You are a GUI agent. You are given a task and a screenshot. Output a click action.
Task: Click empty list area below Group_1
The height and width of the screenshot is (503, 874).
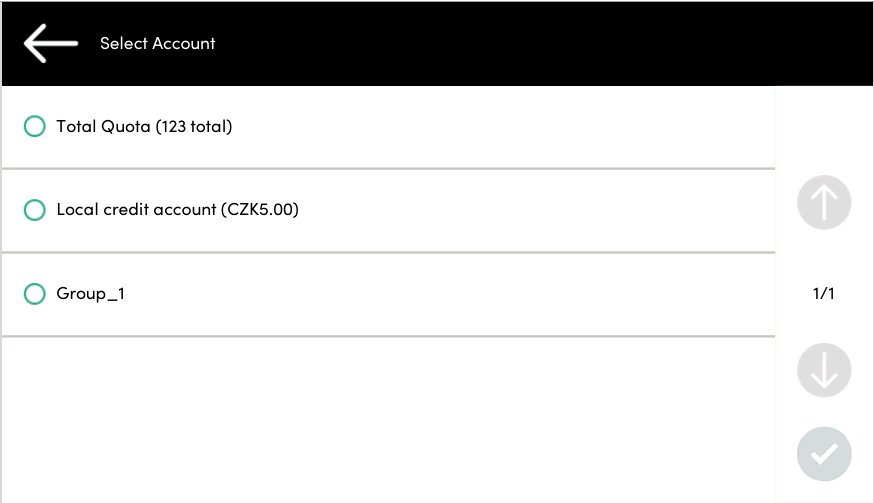point(388,420)
